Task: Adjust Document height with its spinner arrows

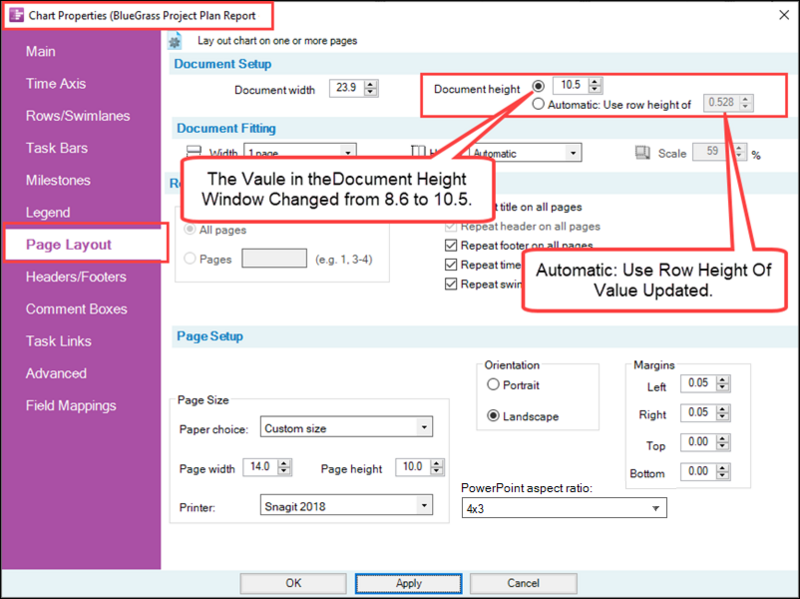Action: [x=595, y=85]
